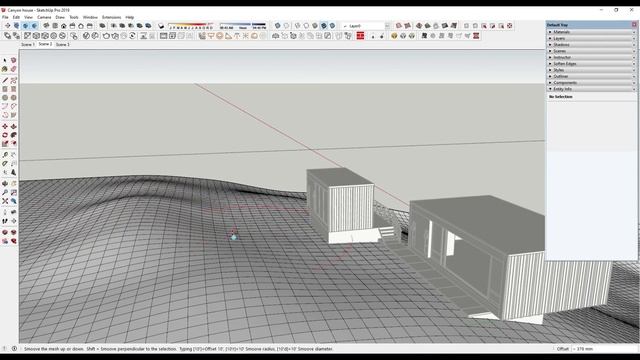Expand the Materials tray panel
The width and height of the screenshot is (640, 360).
click(x=591, y=32)
